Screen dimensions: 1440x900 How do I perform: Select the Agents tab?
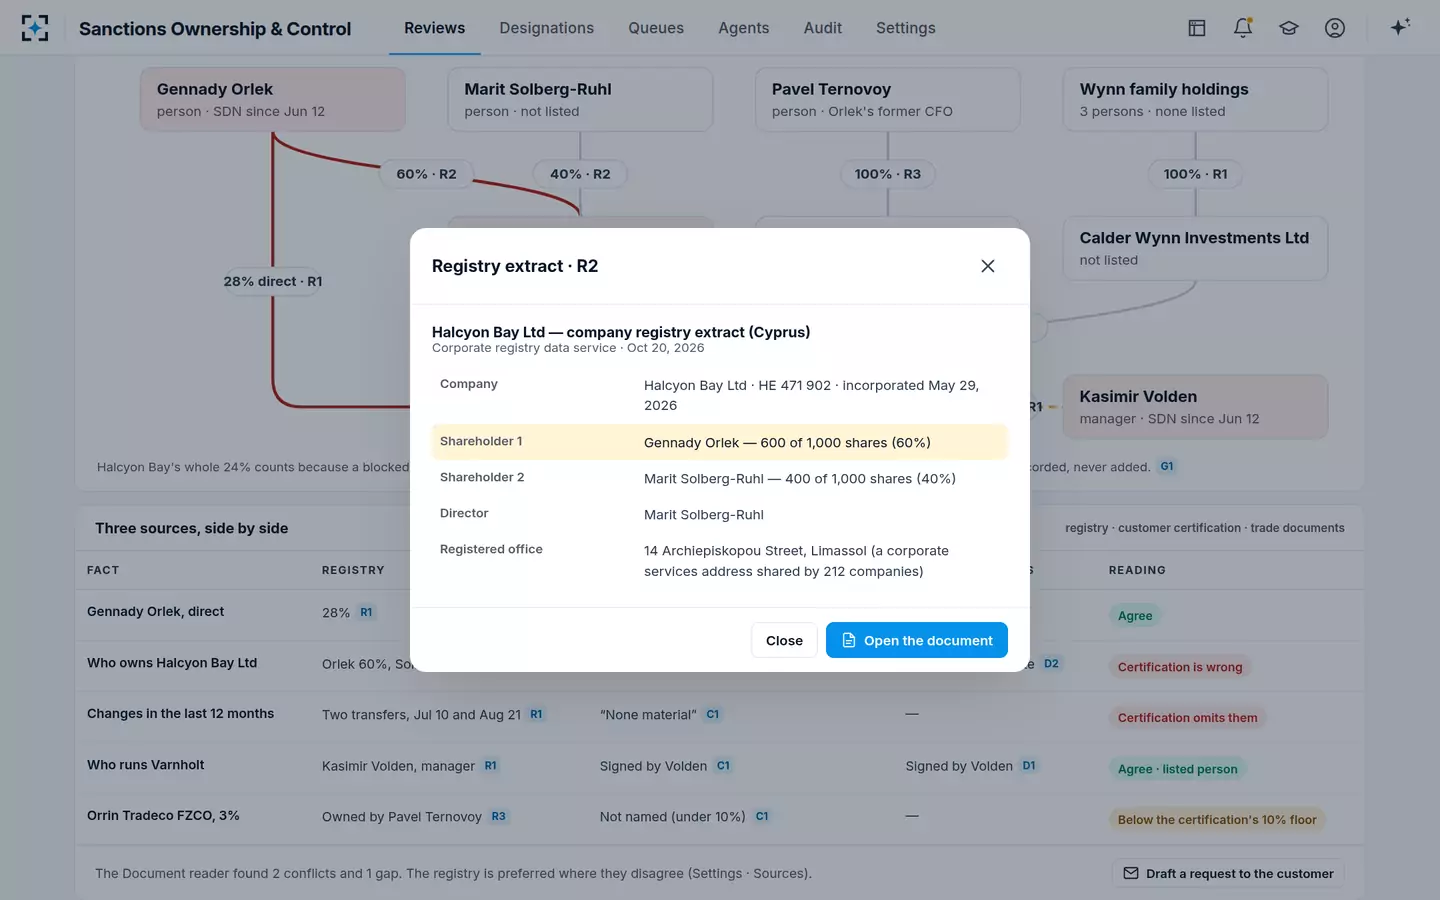(744, 28)
